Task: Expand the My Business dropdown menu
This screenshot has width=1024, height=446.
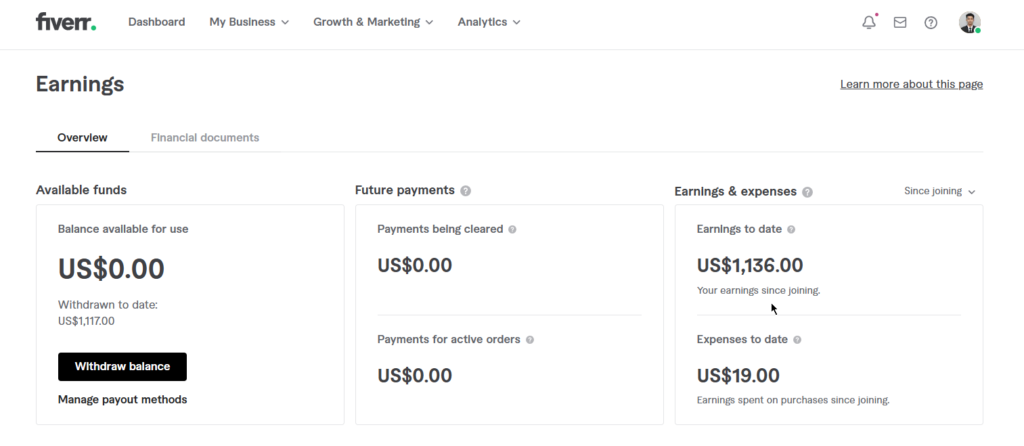Action: 249,22
